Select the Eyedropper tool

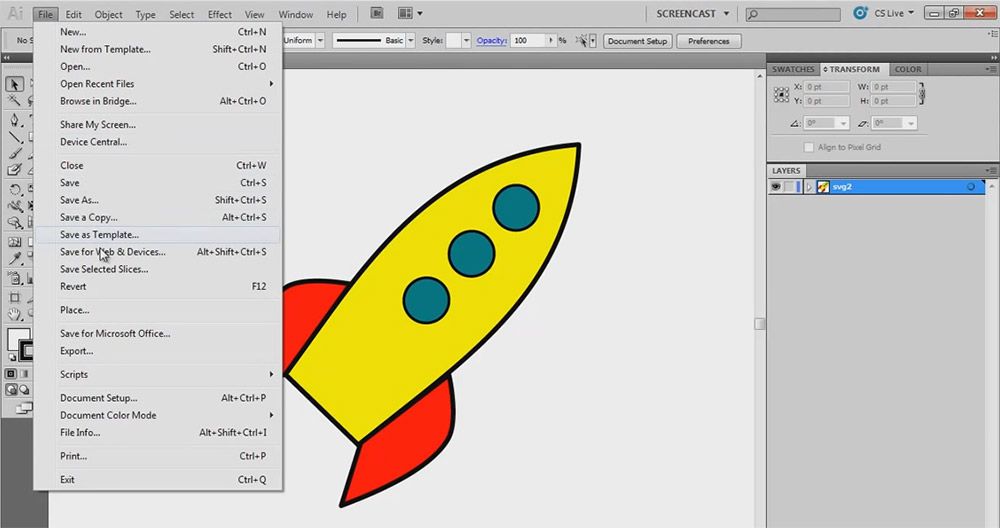15,259
